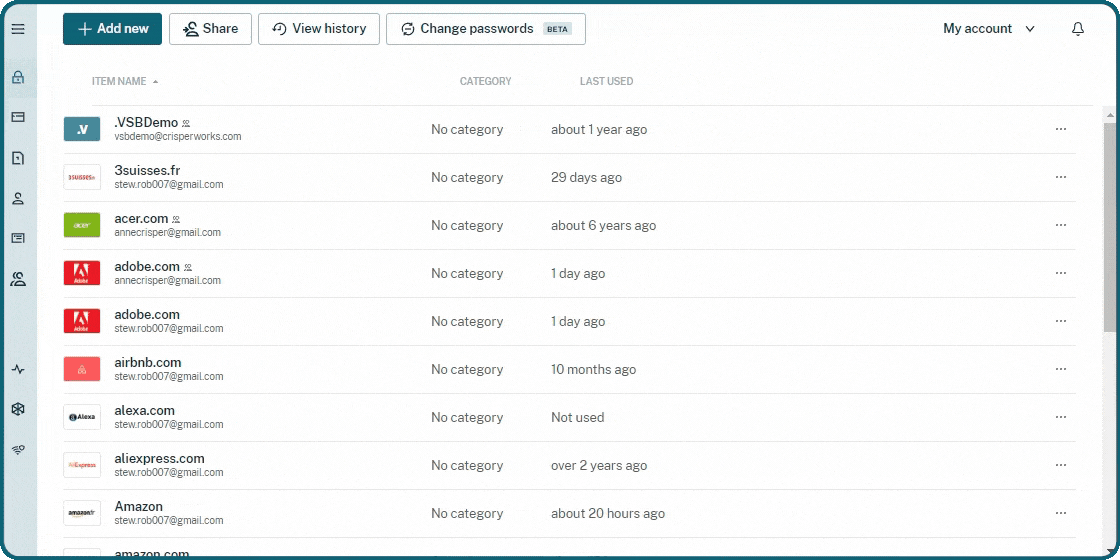The image size is (1120, 560).
Task: Open IDs icon in sidebar
Action: click(x=17, y=238)
